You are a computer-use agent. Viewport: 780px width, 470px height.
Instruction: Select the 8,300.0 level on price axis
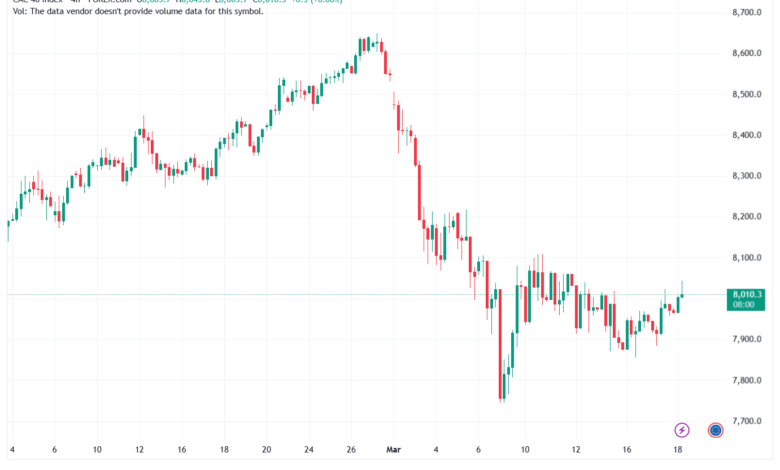tap(748, 176)
